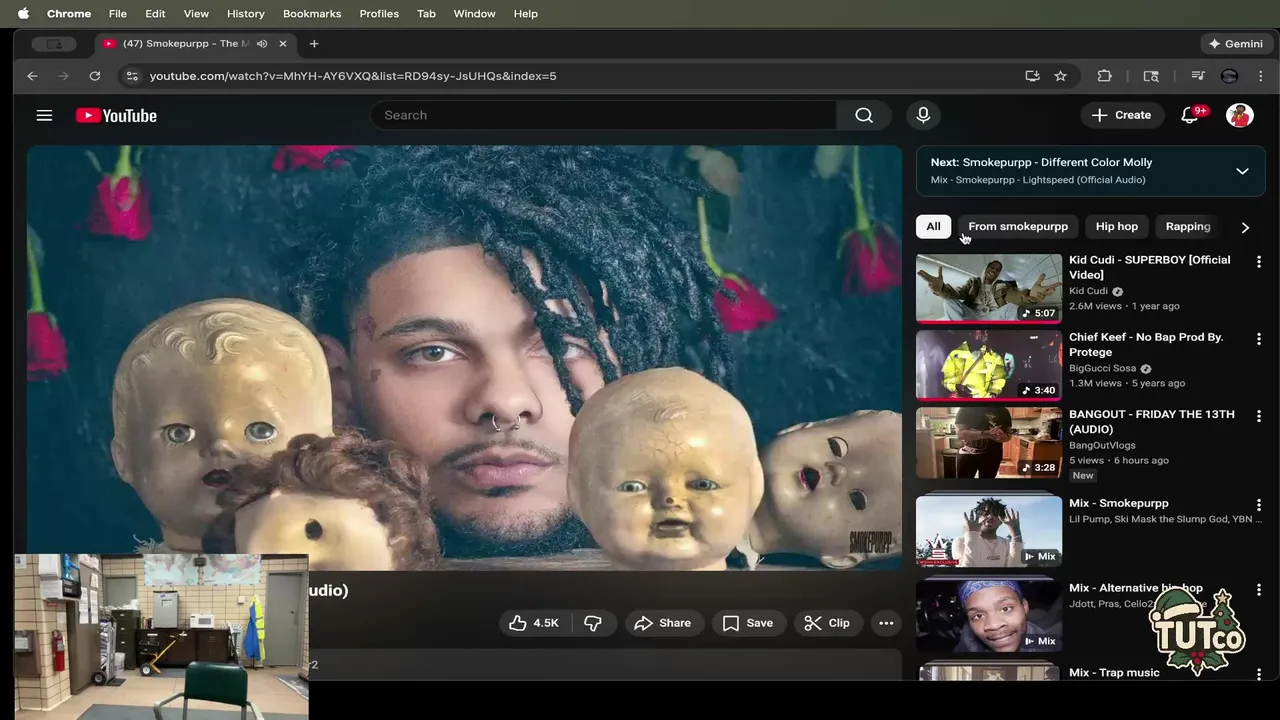Click the search magnifier button
Viewport: 1280px width, 720px height.
coord(864,115)
